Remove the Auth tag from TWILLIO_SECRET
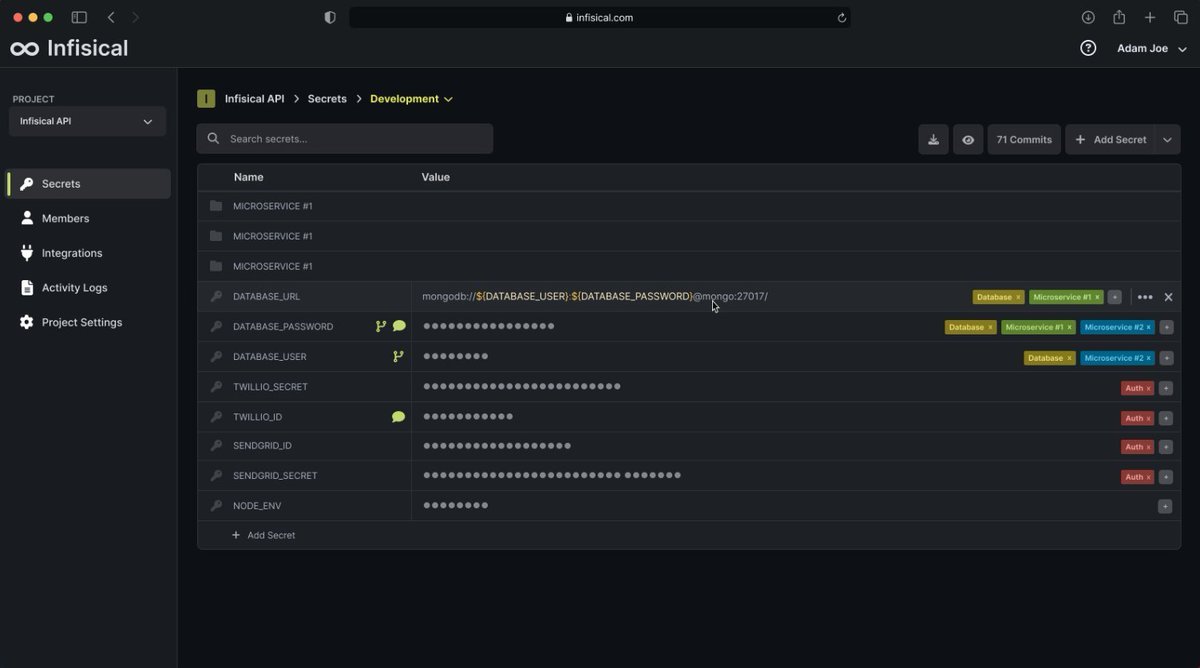 click(1148, 388)
